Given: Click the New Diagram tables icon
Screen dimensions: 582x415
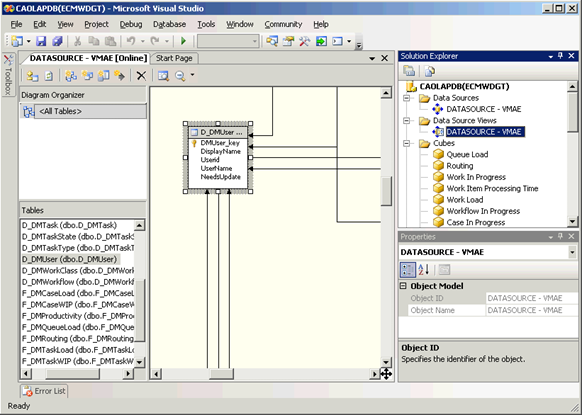Looking at the screenshot, I should [71, 76].
